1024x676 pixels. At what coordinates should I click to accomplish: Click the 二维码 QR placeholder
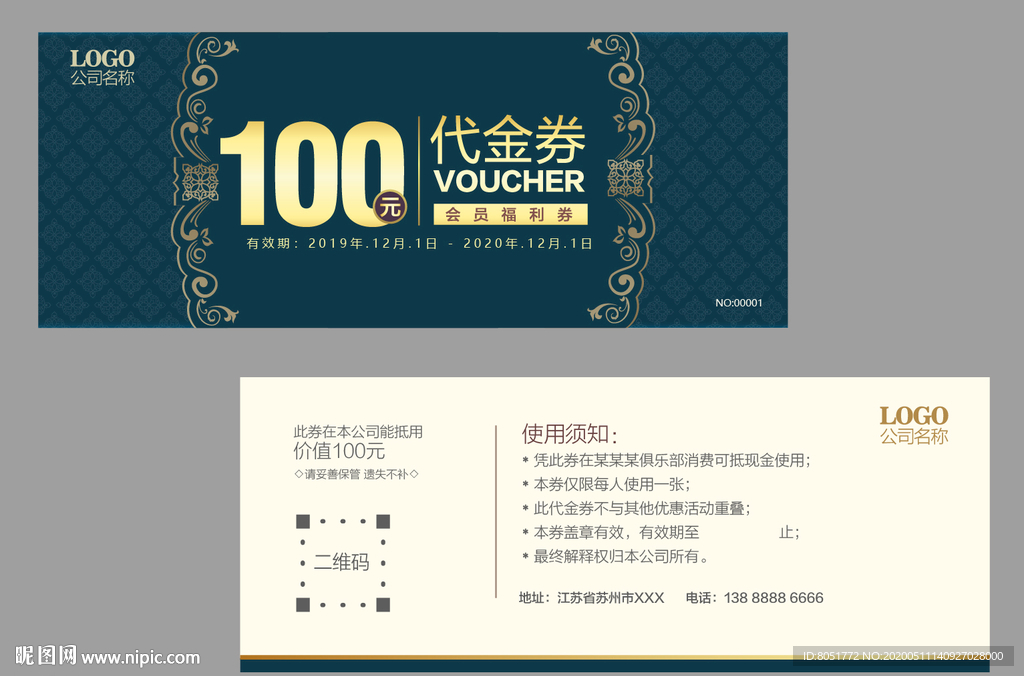click(x=343, y=562)
